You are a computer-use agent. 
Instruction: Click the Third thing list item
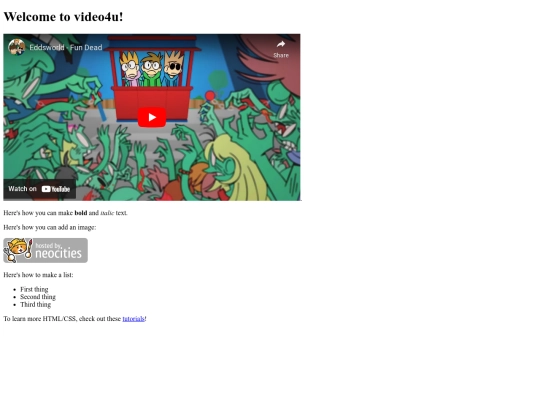coord(35,304)
